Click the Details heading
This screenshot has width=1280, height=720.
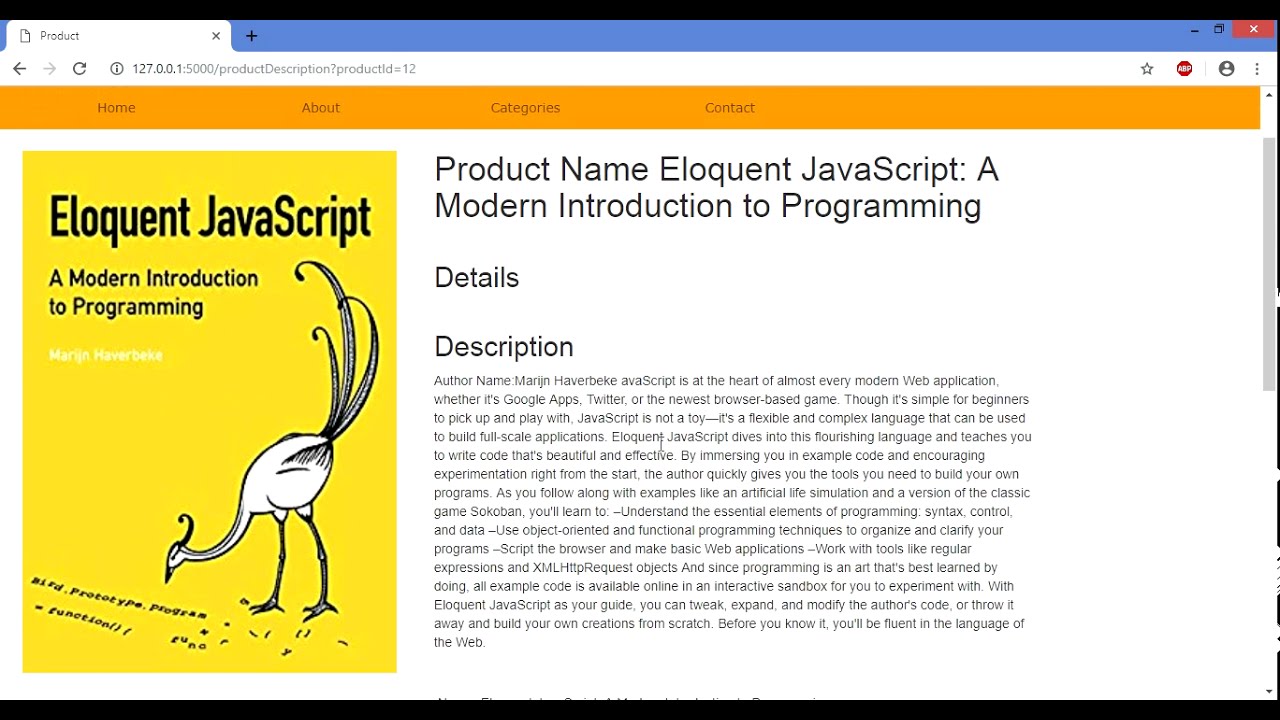pyautogui.click(x=477, y=278)
